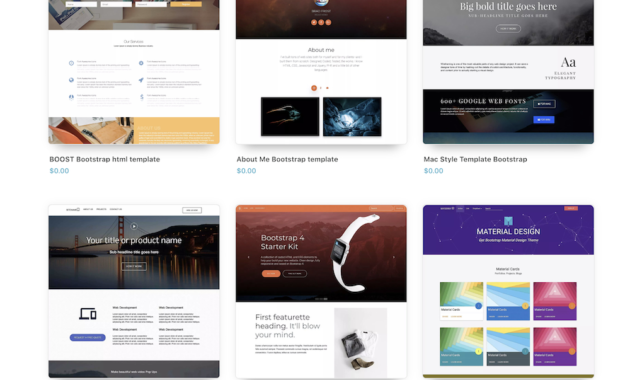
Task: Open the Mac Style Template Bootstrap thumbnail
Action: tap(508, 72)
